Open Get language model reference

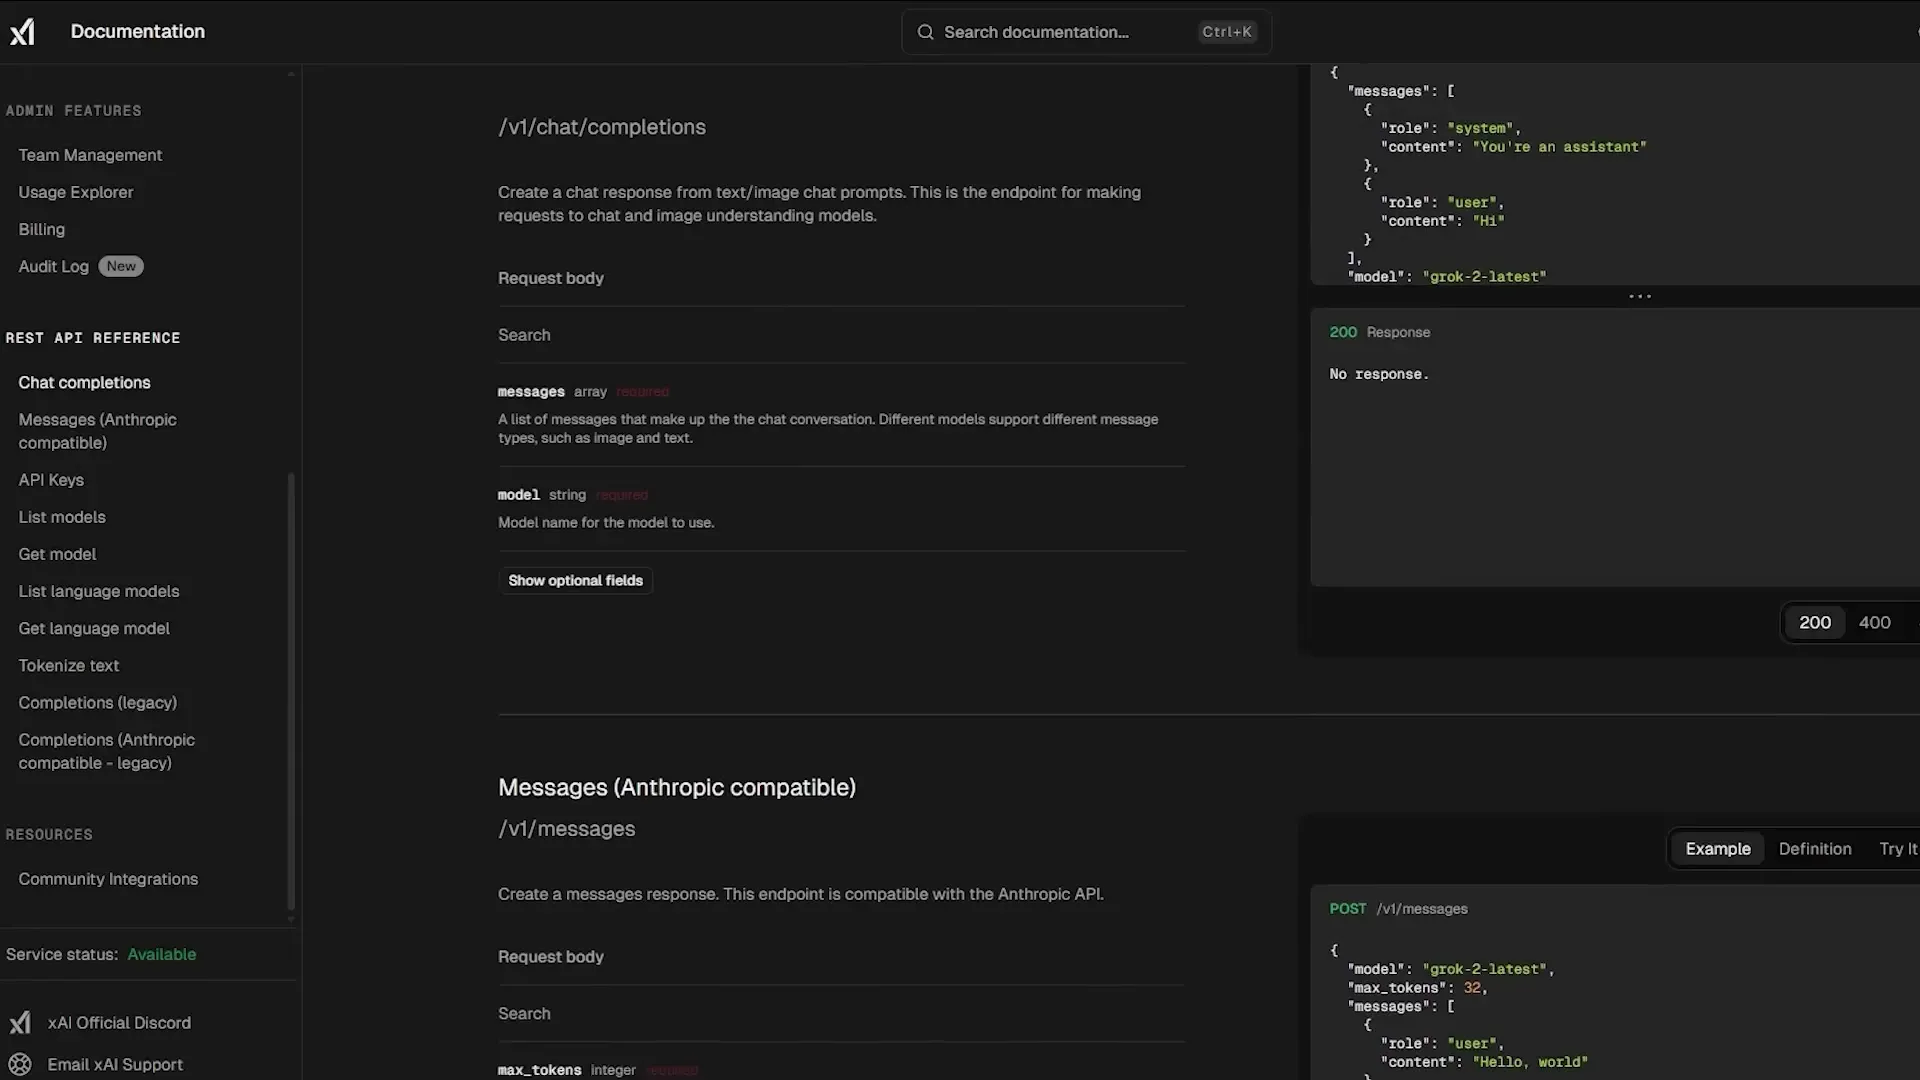[x=94, y=628]
